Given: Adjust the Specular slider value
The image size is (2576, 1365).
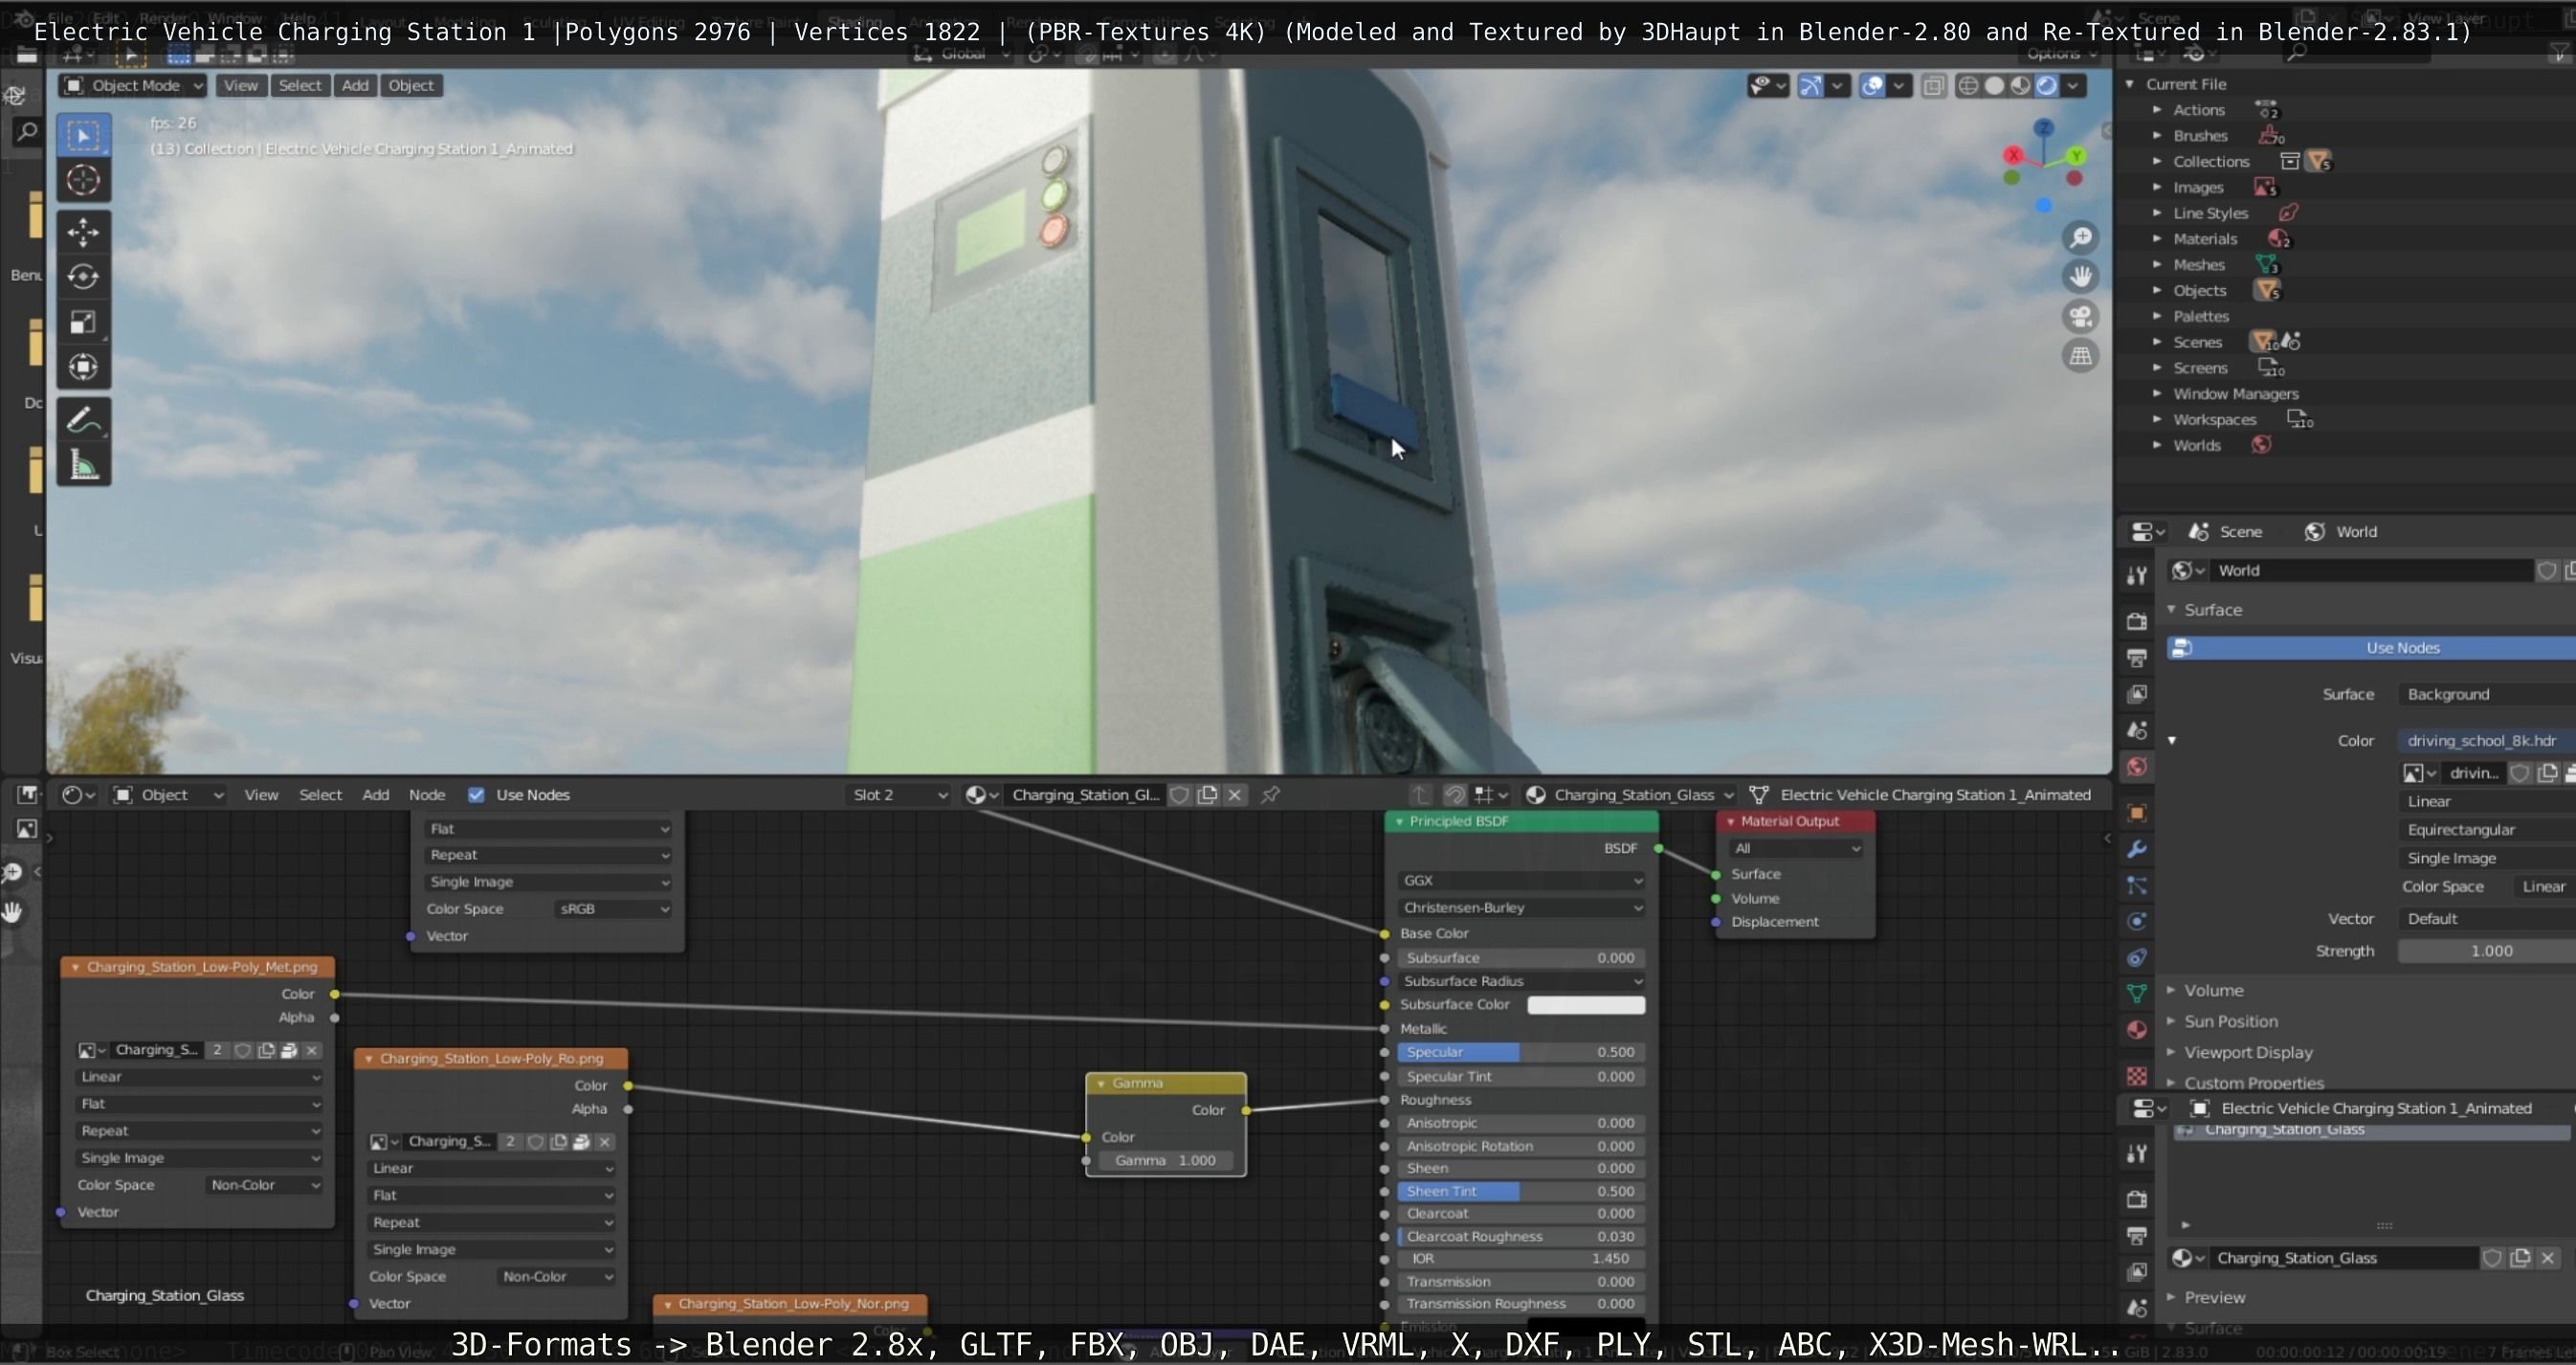Looking at the screenshot, I should (1520, 1053).
